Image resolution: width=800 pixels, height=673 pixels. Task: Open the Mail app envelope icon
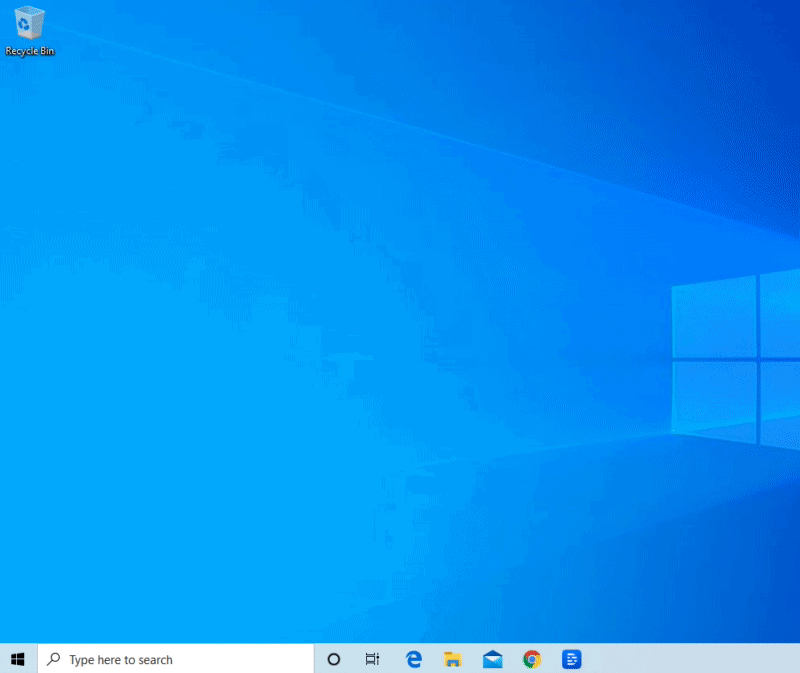click(492, 659)
